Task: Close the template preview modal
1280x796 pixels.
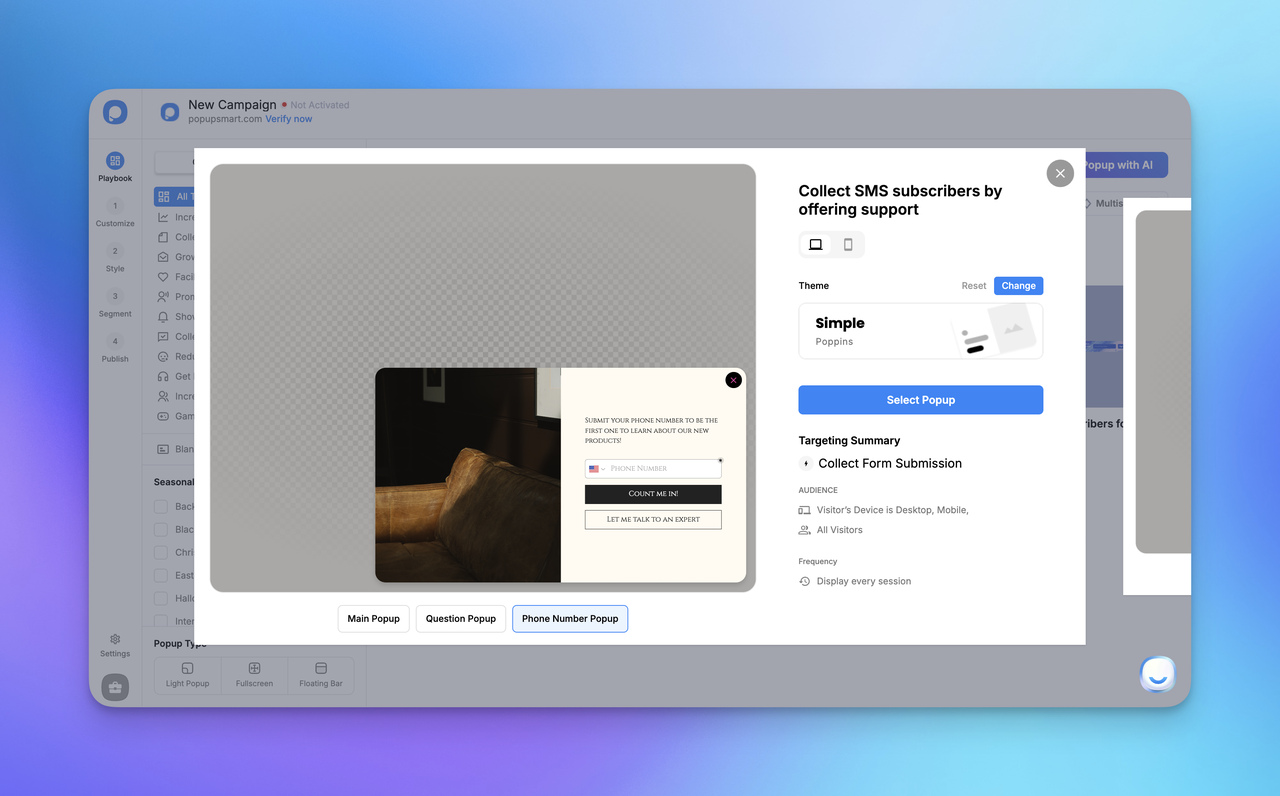Action: coord(1060,173)
